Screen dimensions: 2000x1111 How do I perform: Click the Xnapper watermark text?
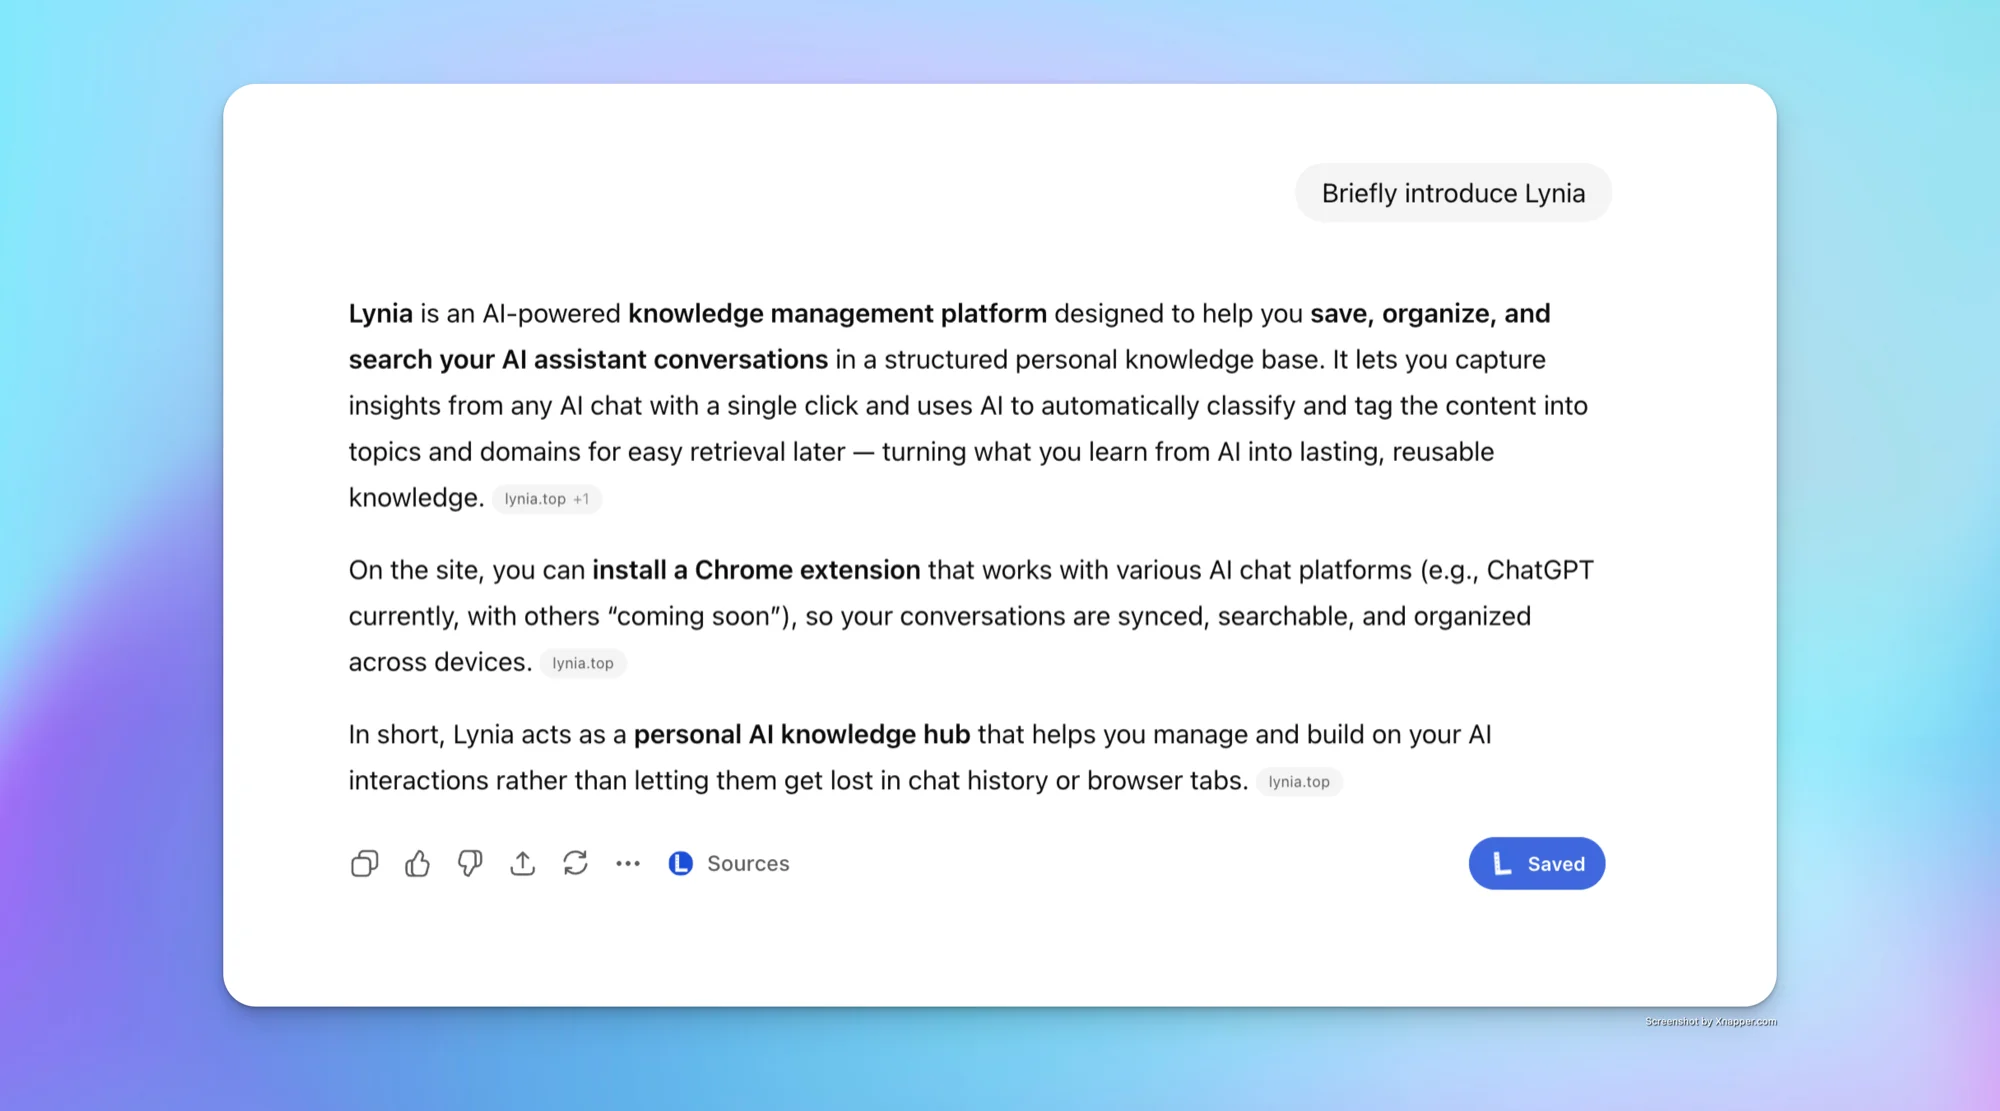1711,1022
